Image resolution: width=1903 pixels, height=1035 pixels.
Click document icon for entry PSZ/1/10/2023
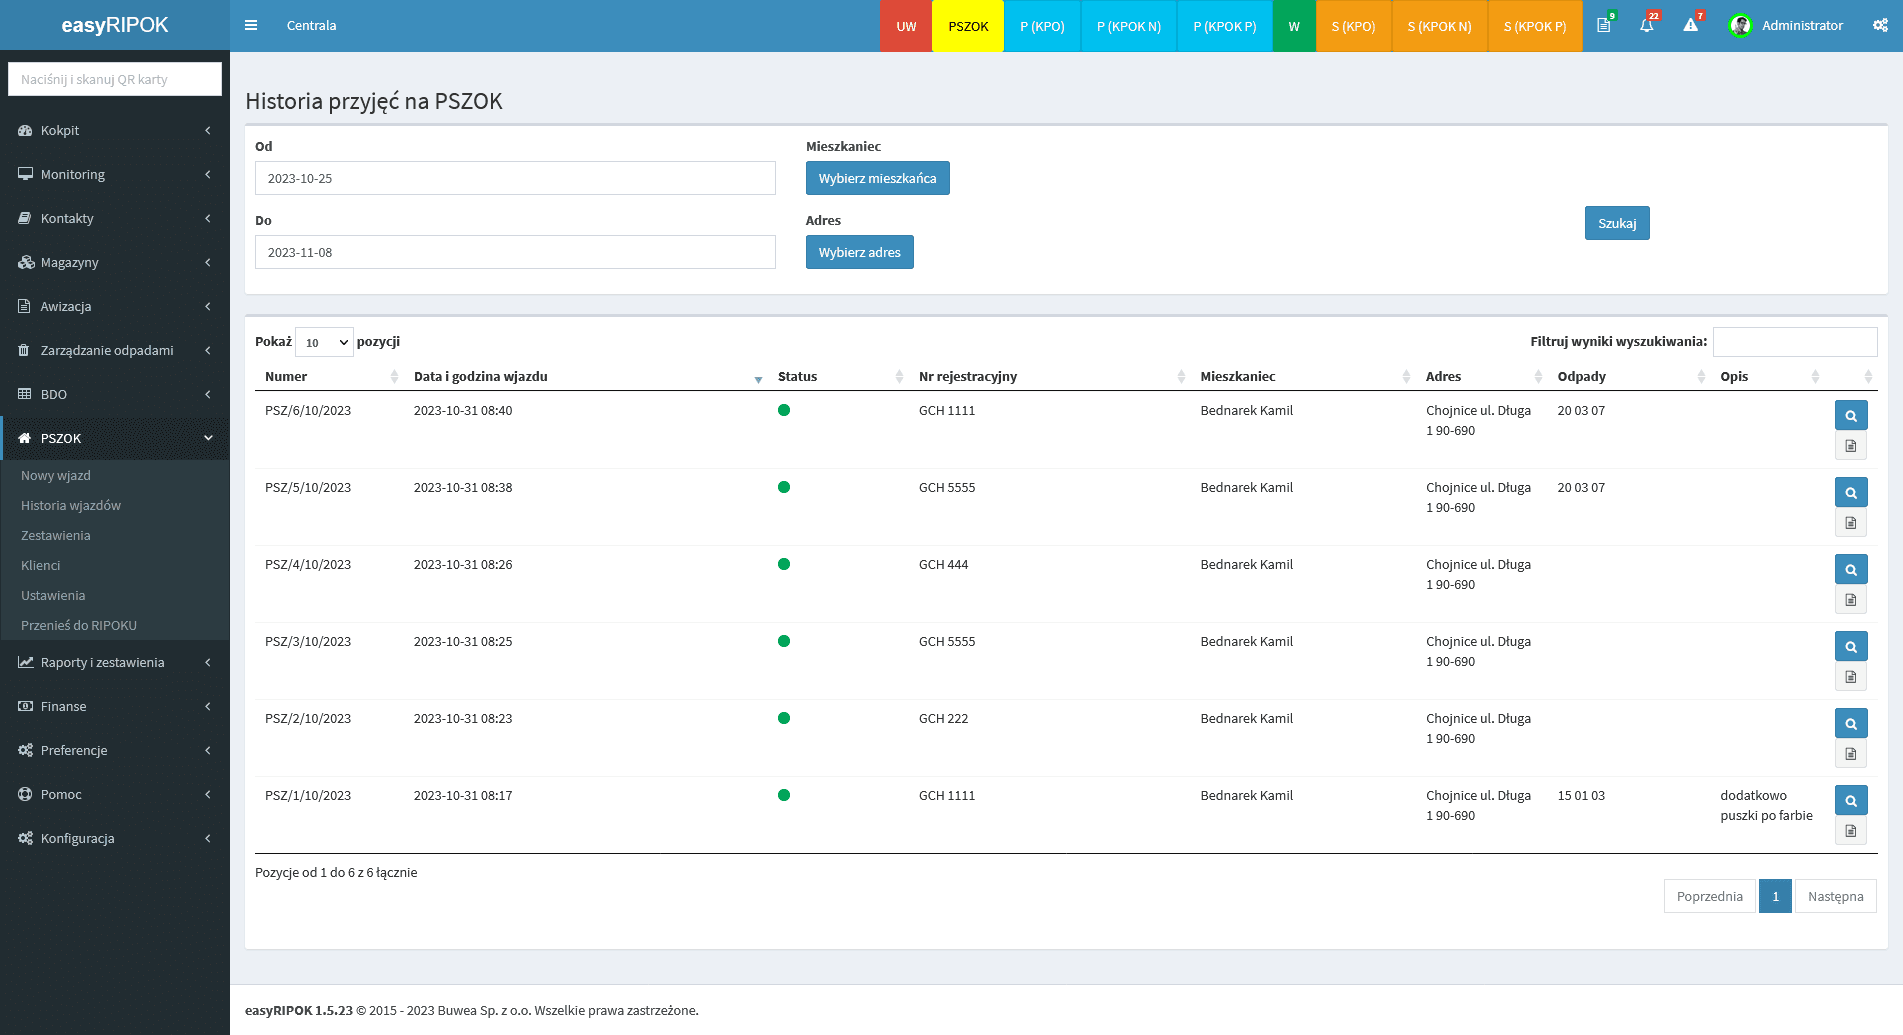(x=1851, y=831)
